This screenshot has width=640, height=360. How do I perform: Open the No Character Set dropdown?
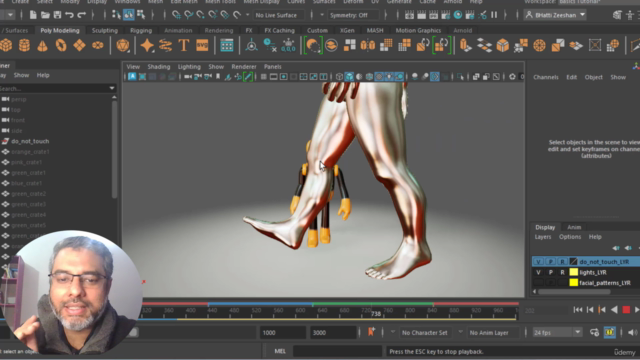point(425,333)
